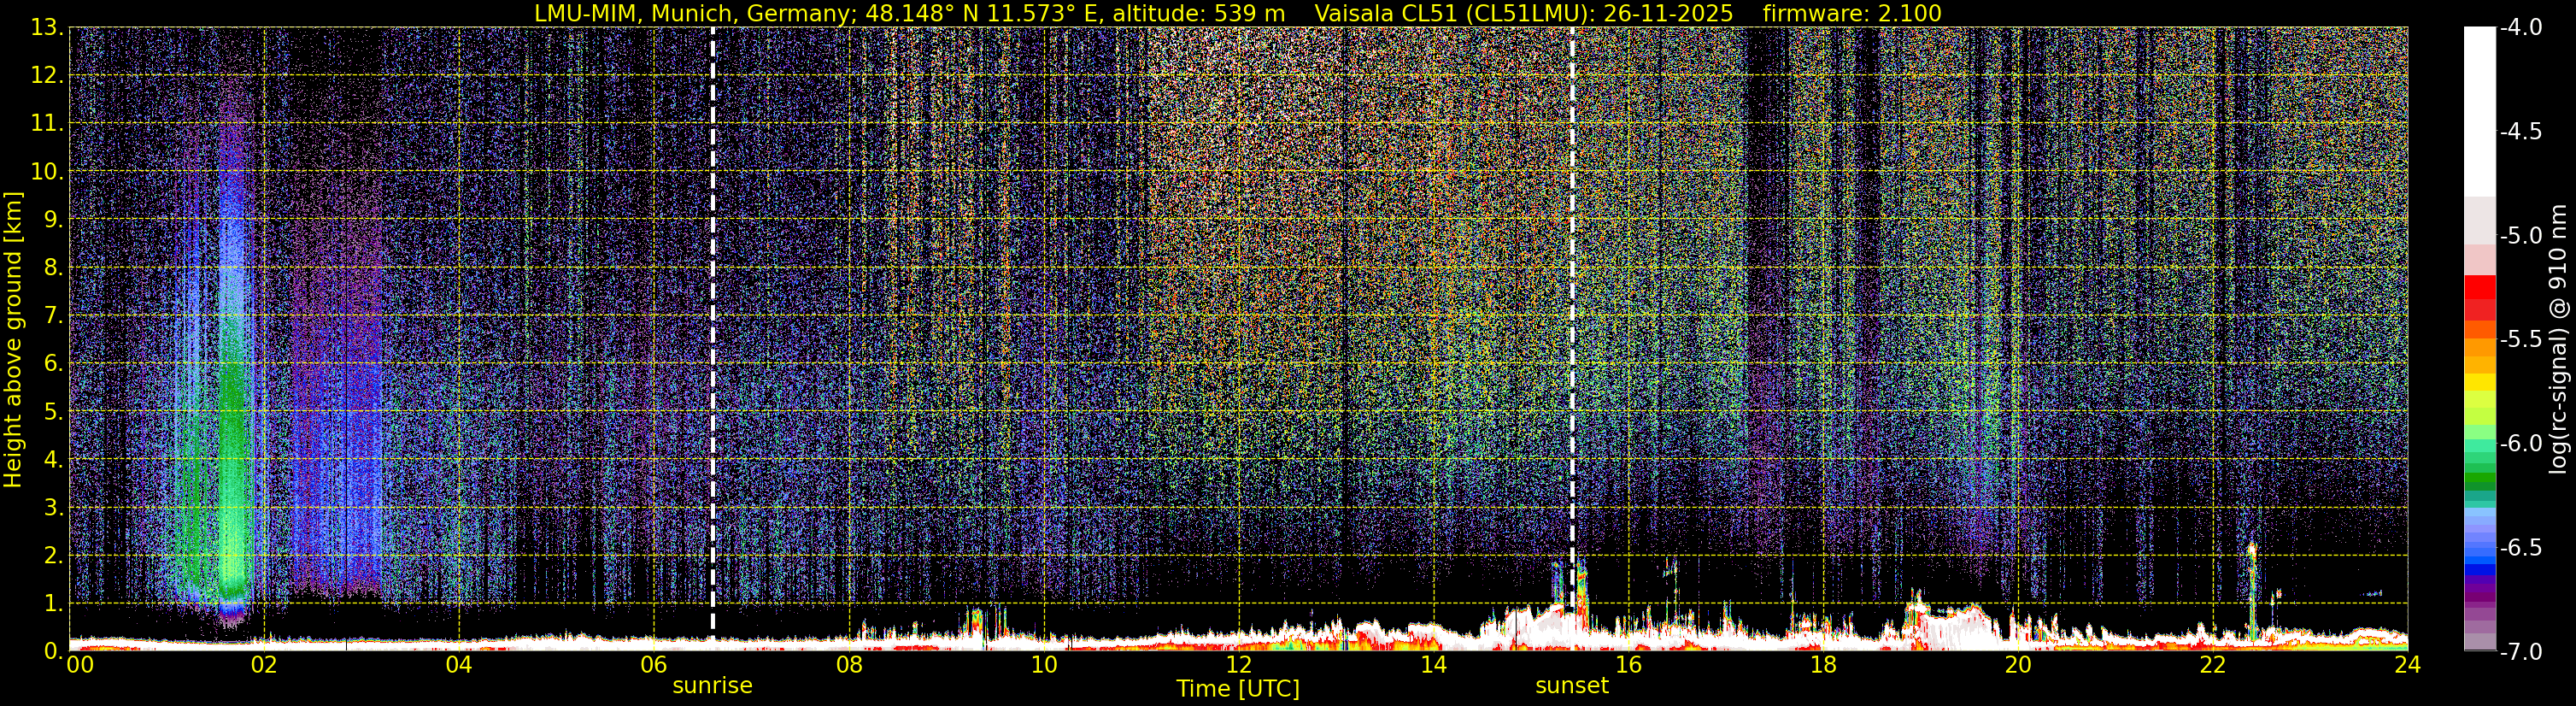Image resolution: width=2576 pixels, height=706 pixels.
Task: Click the 'log(rc-signal) @ 910 nm' colorbar label
Action: click(2558, 340)
